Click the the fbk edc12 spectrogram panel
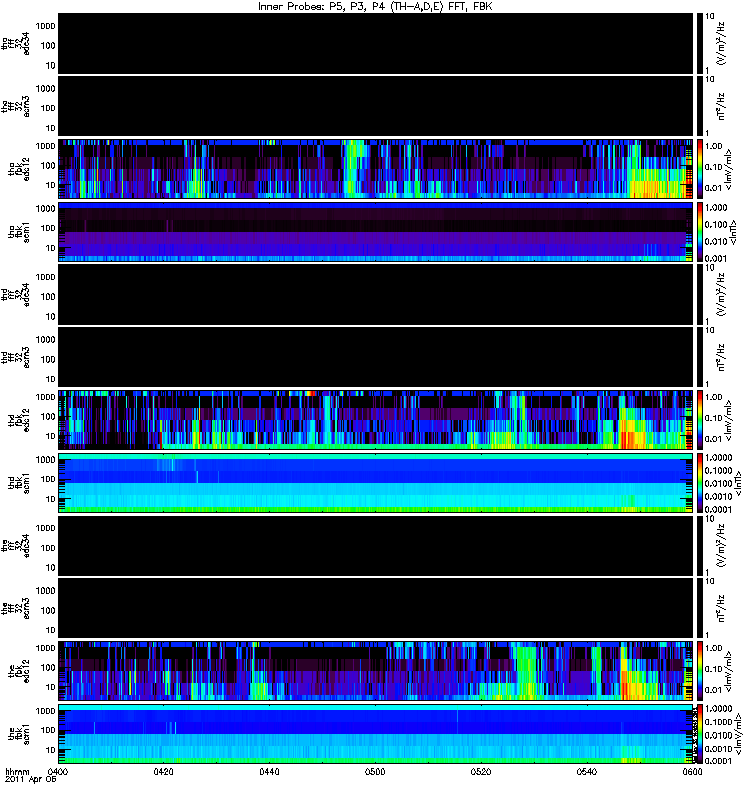 pyautogui.click(x=376, y=671)
